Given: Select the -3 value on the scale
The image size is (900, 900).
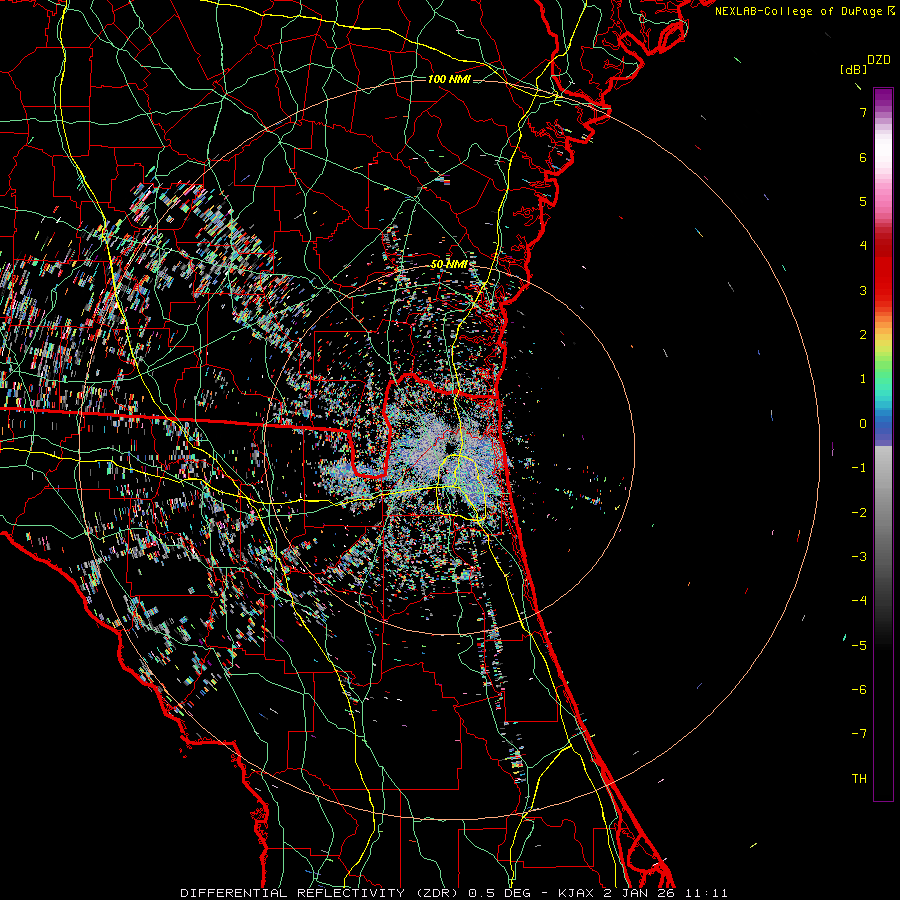Looking at the screenshot, I should [859, 557].
